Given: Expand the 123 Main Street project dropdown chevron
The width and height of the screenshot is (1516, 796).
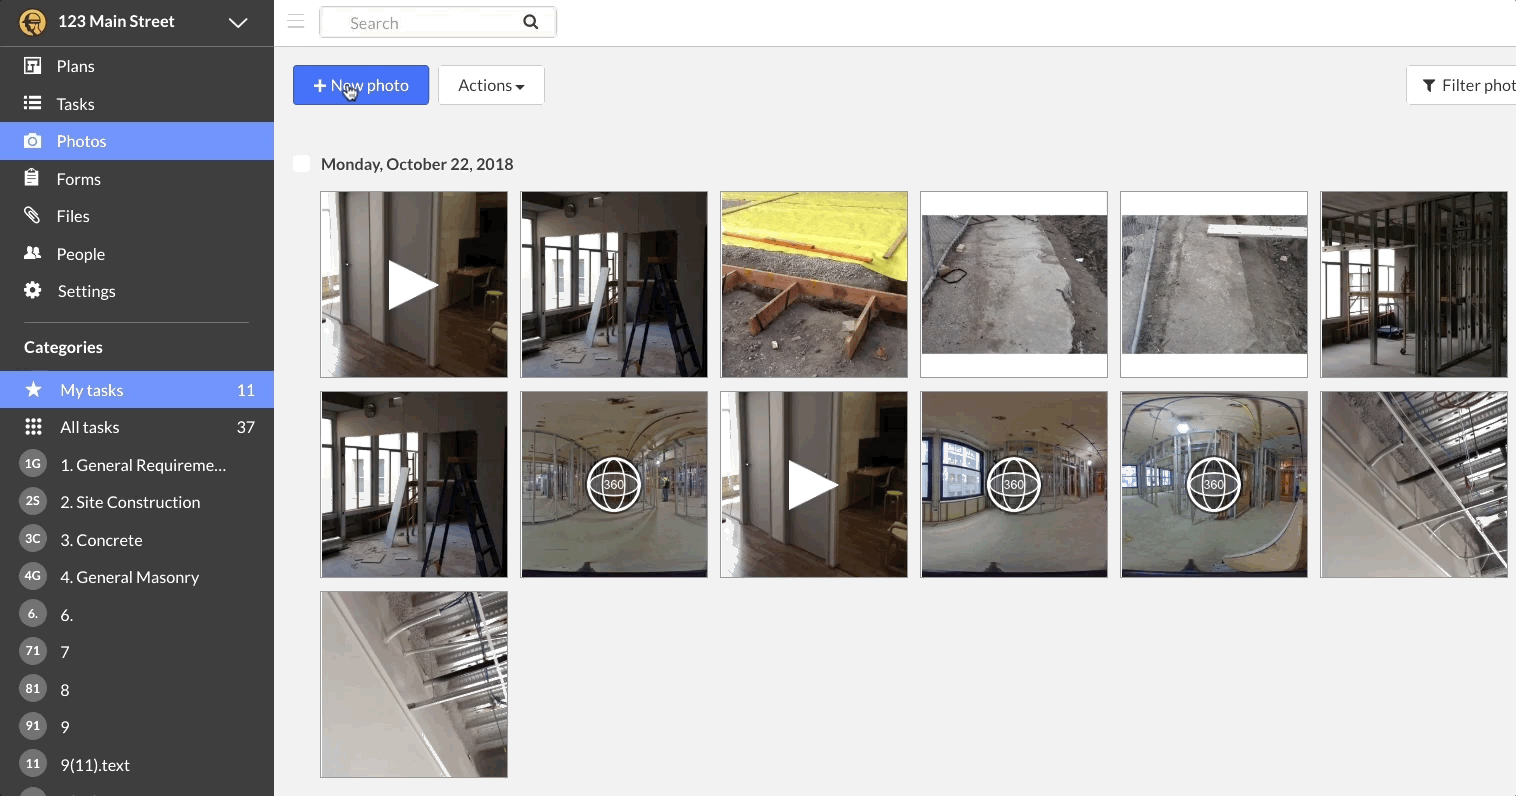Looking at the screenshot, I should [x=238, y=22].
